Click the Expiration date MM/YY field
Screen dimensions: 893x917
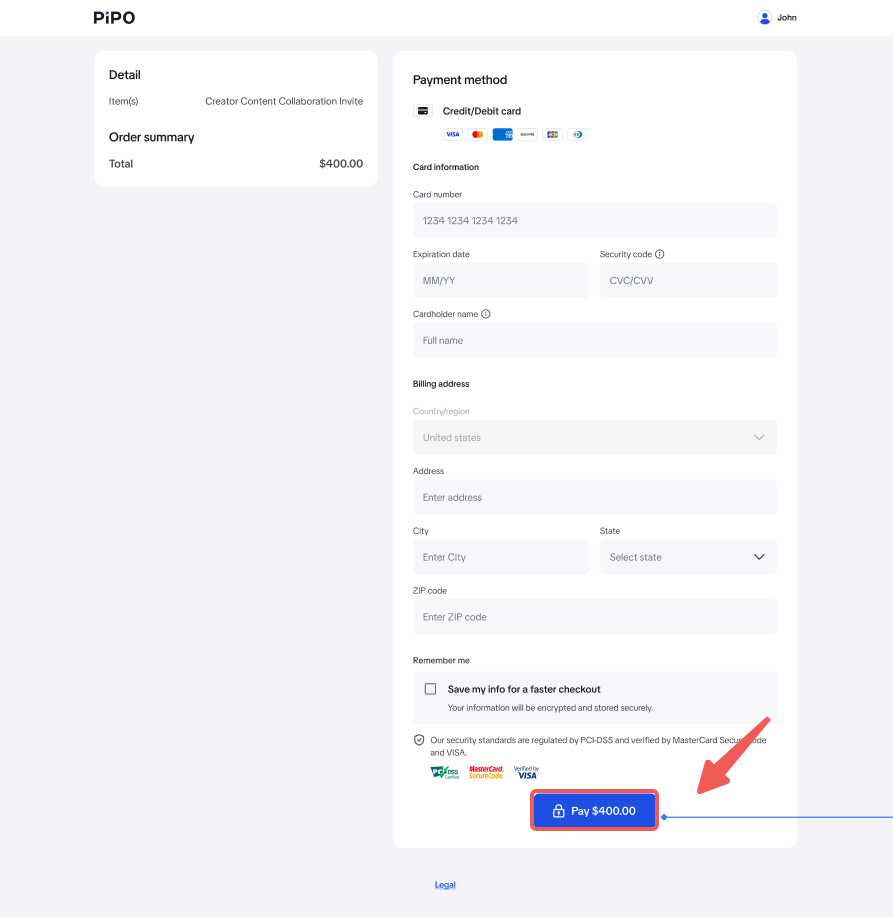(x=501, y=280)
